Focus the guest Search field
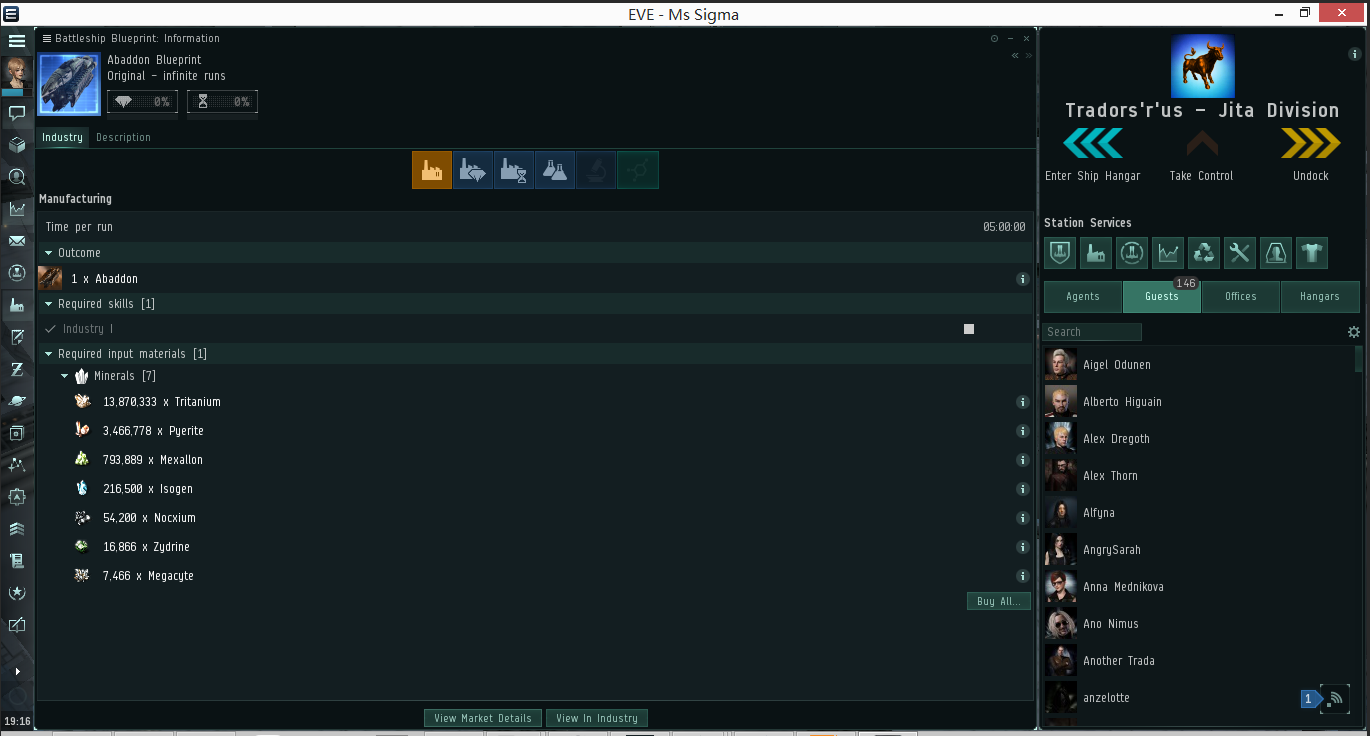 click(1092, 332)
